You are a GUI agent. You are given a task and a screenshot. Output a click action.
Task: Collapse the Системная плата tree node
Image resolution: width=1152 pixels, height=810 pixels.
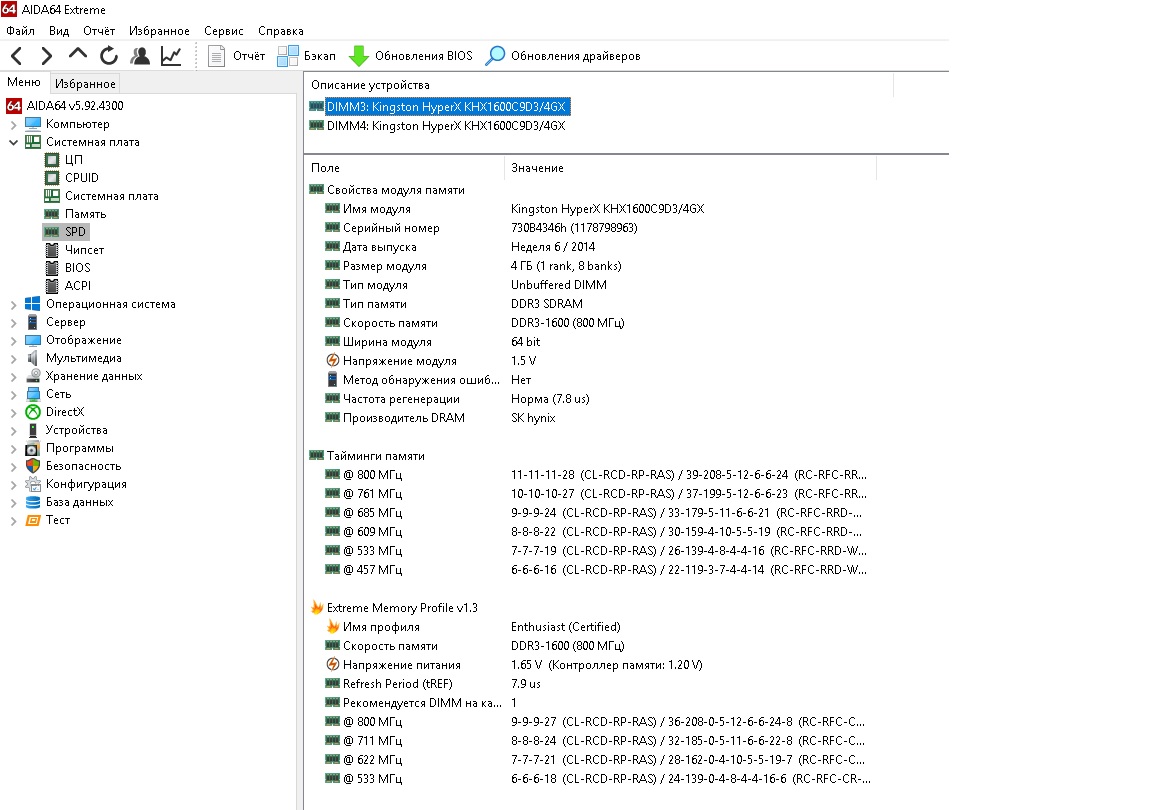[x=13, y=142]
